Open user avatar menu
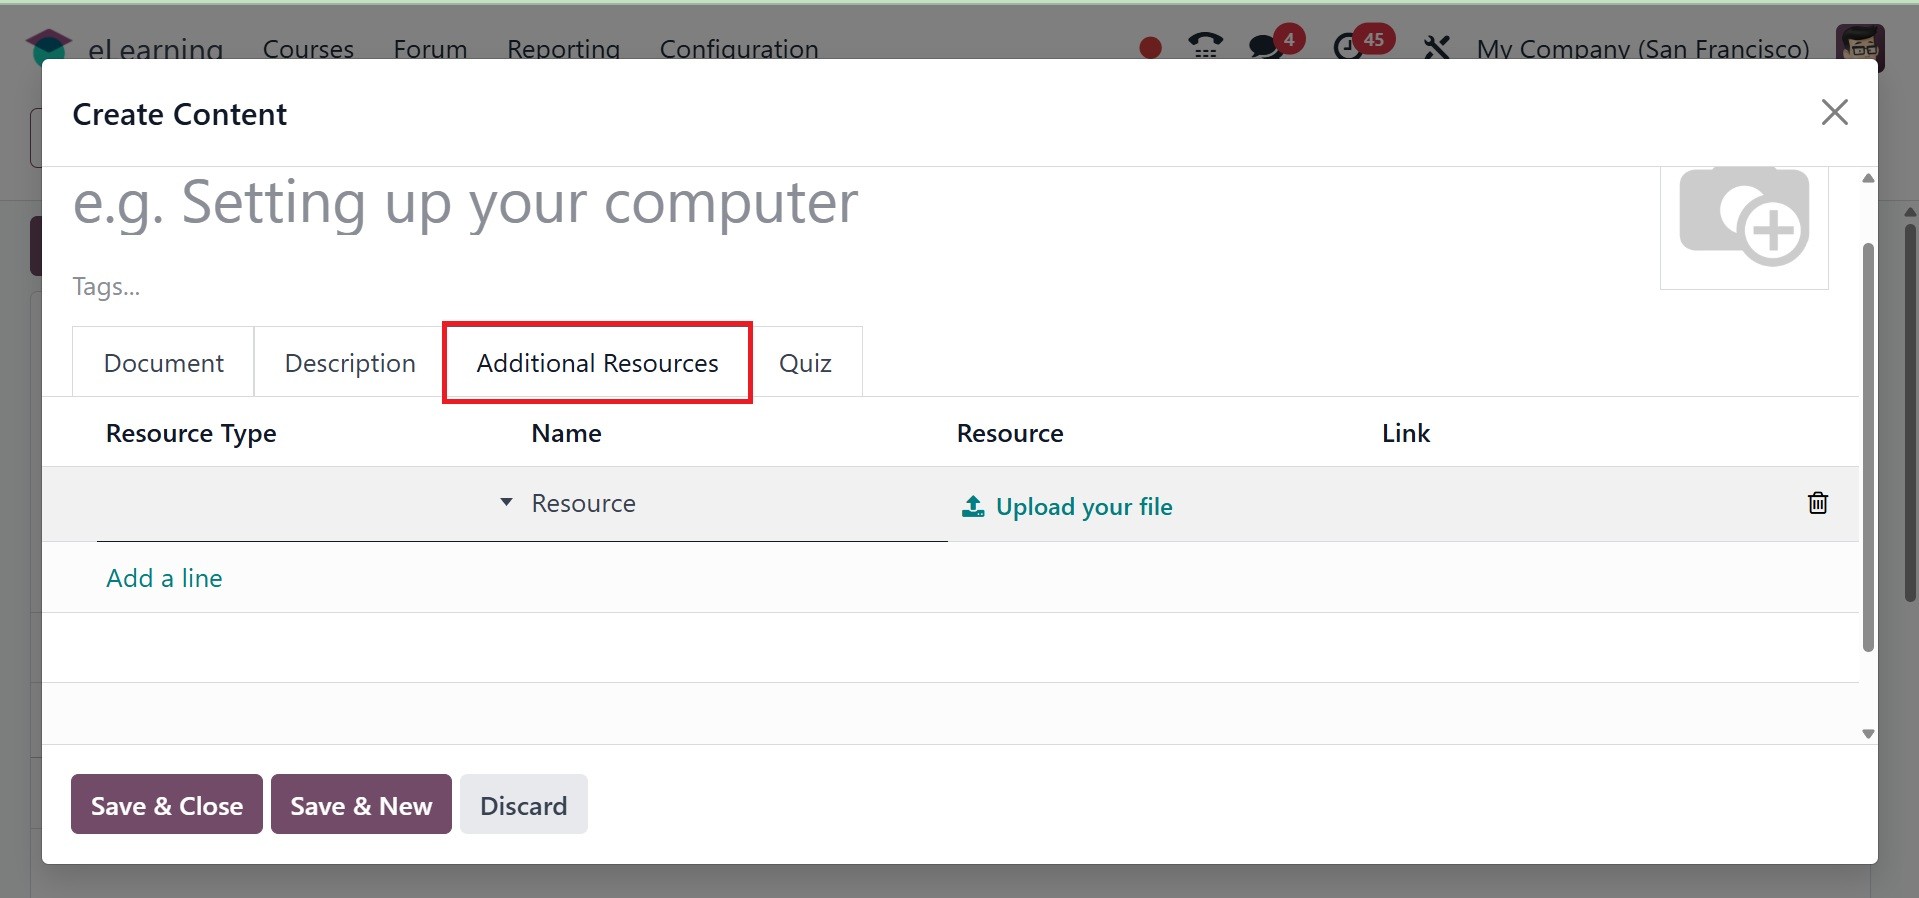Image resolution: width=1919 pixels, height=898 pixels. click(1860, 47)
